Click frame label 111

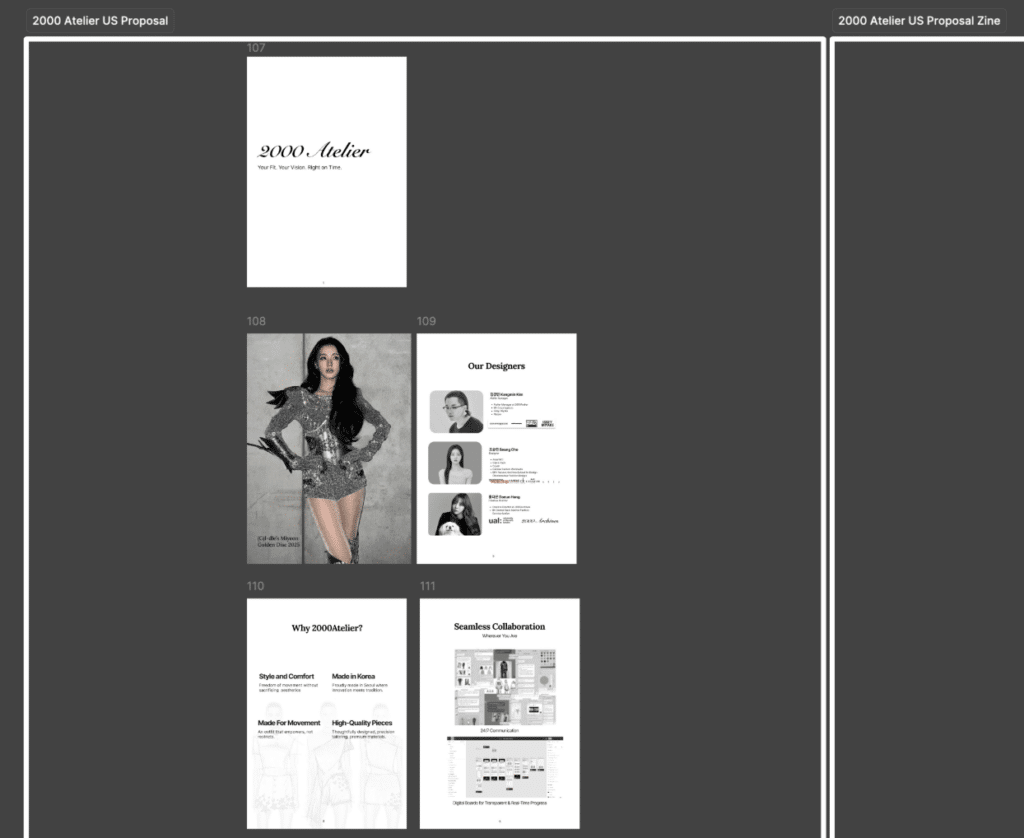428,586
